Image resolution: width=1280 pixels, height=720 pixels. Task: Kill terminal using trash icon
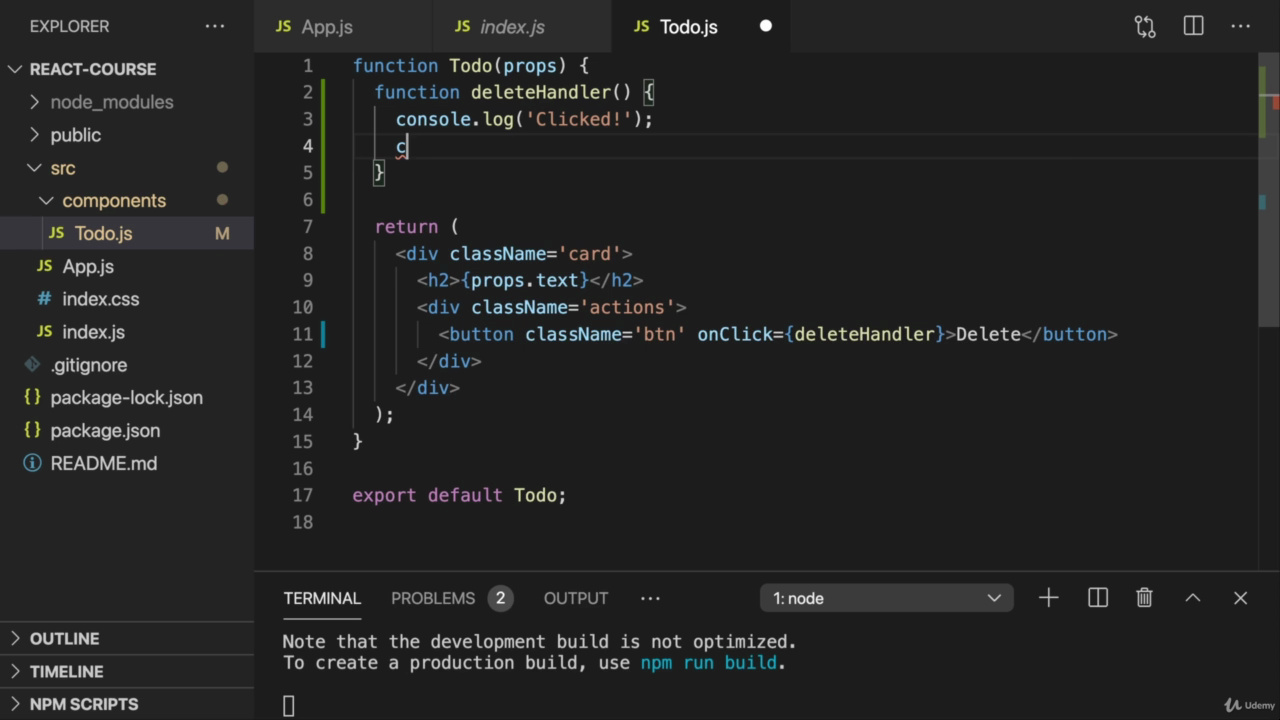[x=1144, y=598]
